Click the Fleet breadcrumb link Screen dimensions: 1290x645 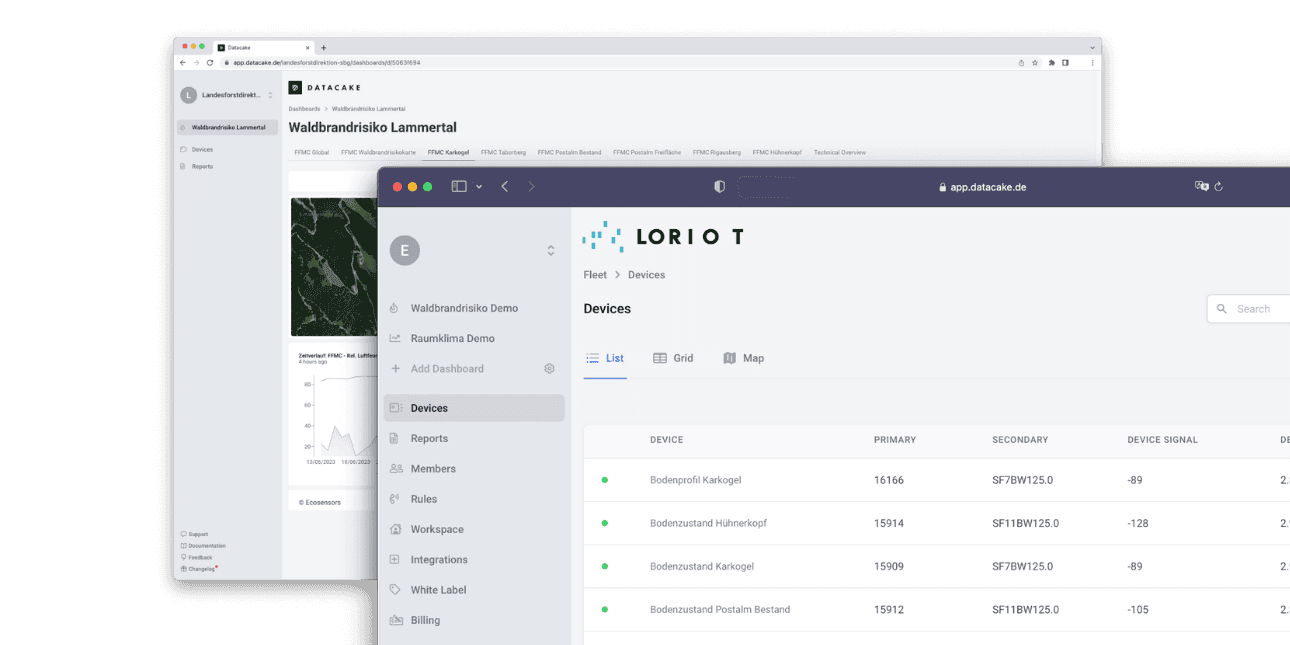[x=595, y=275]
